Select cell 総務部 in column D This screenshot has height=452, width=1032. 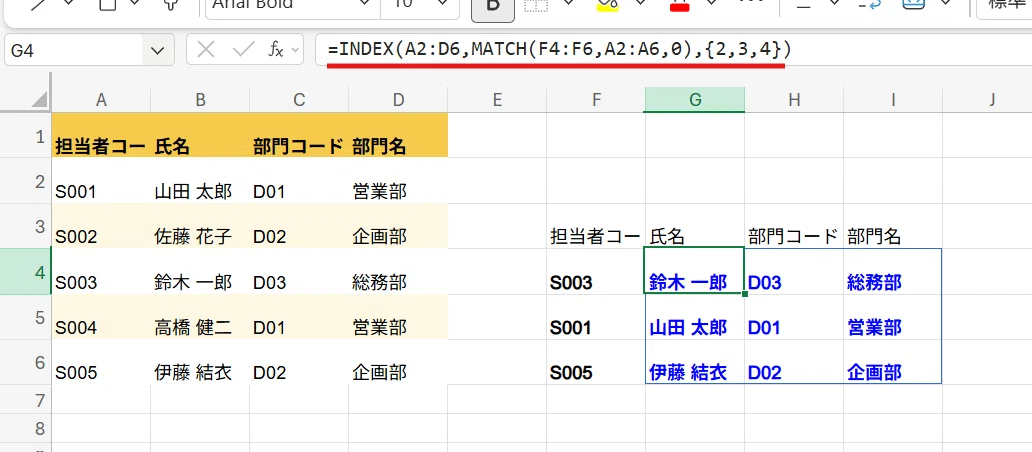coord(398,272)
